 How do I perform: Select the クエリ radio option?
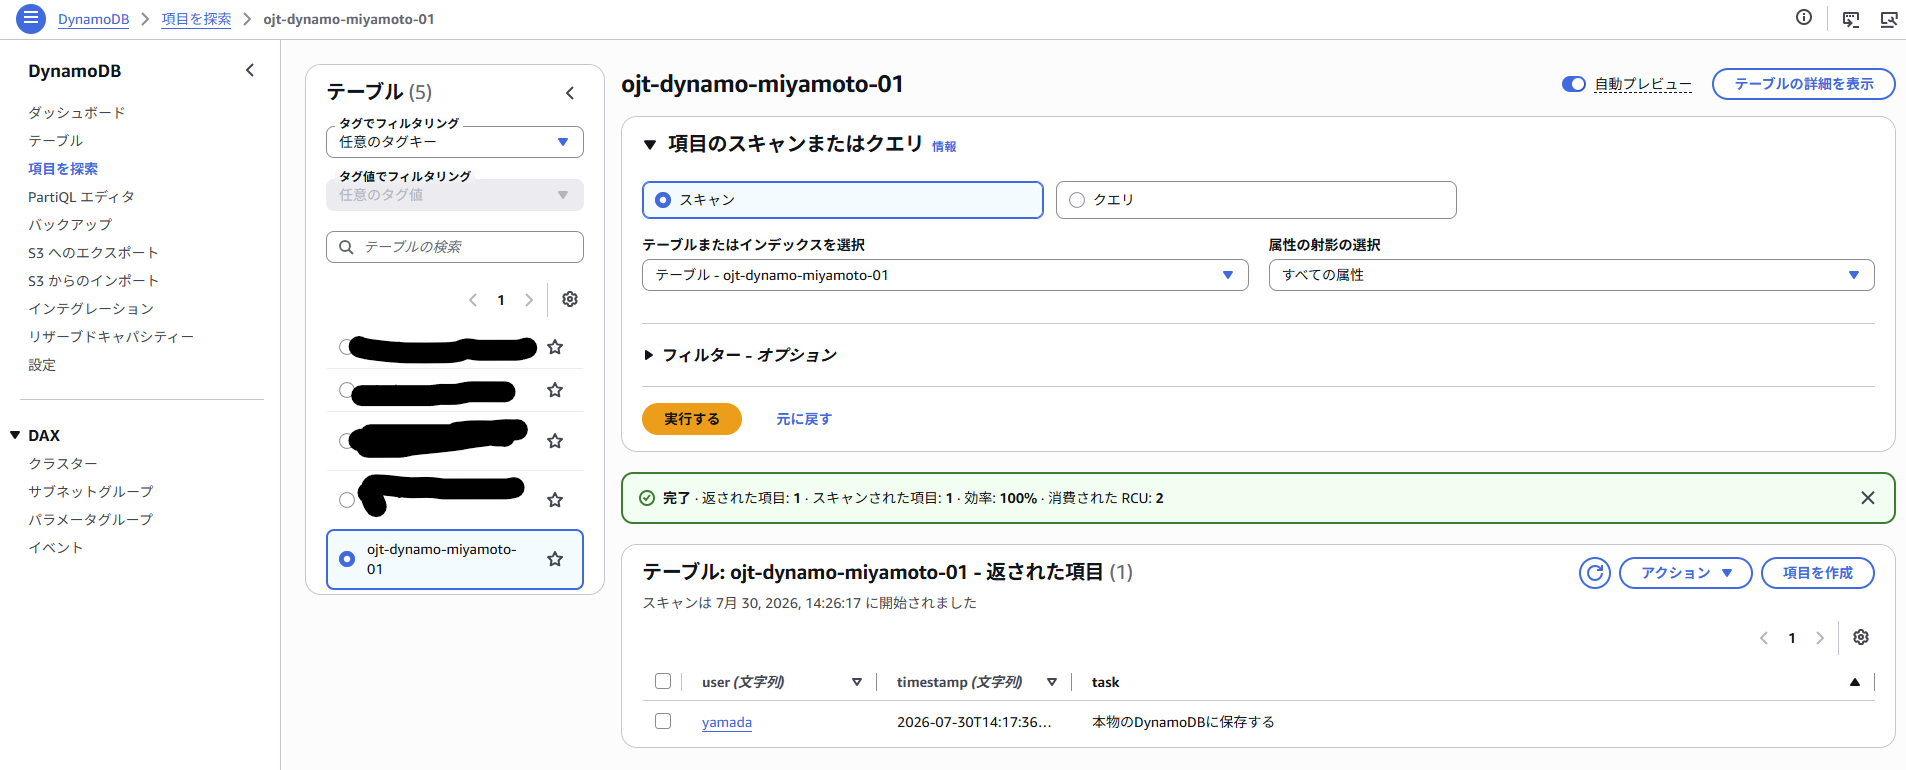pyautogui.click(x=1077, y=200)
